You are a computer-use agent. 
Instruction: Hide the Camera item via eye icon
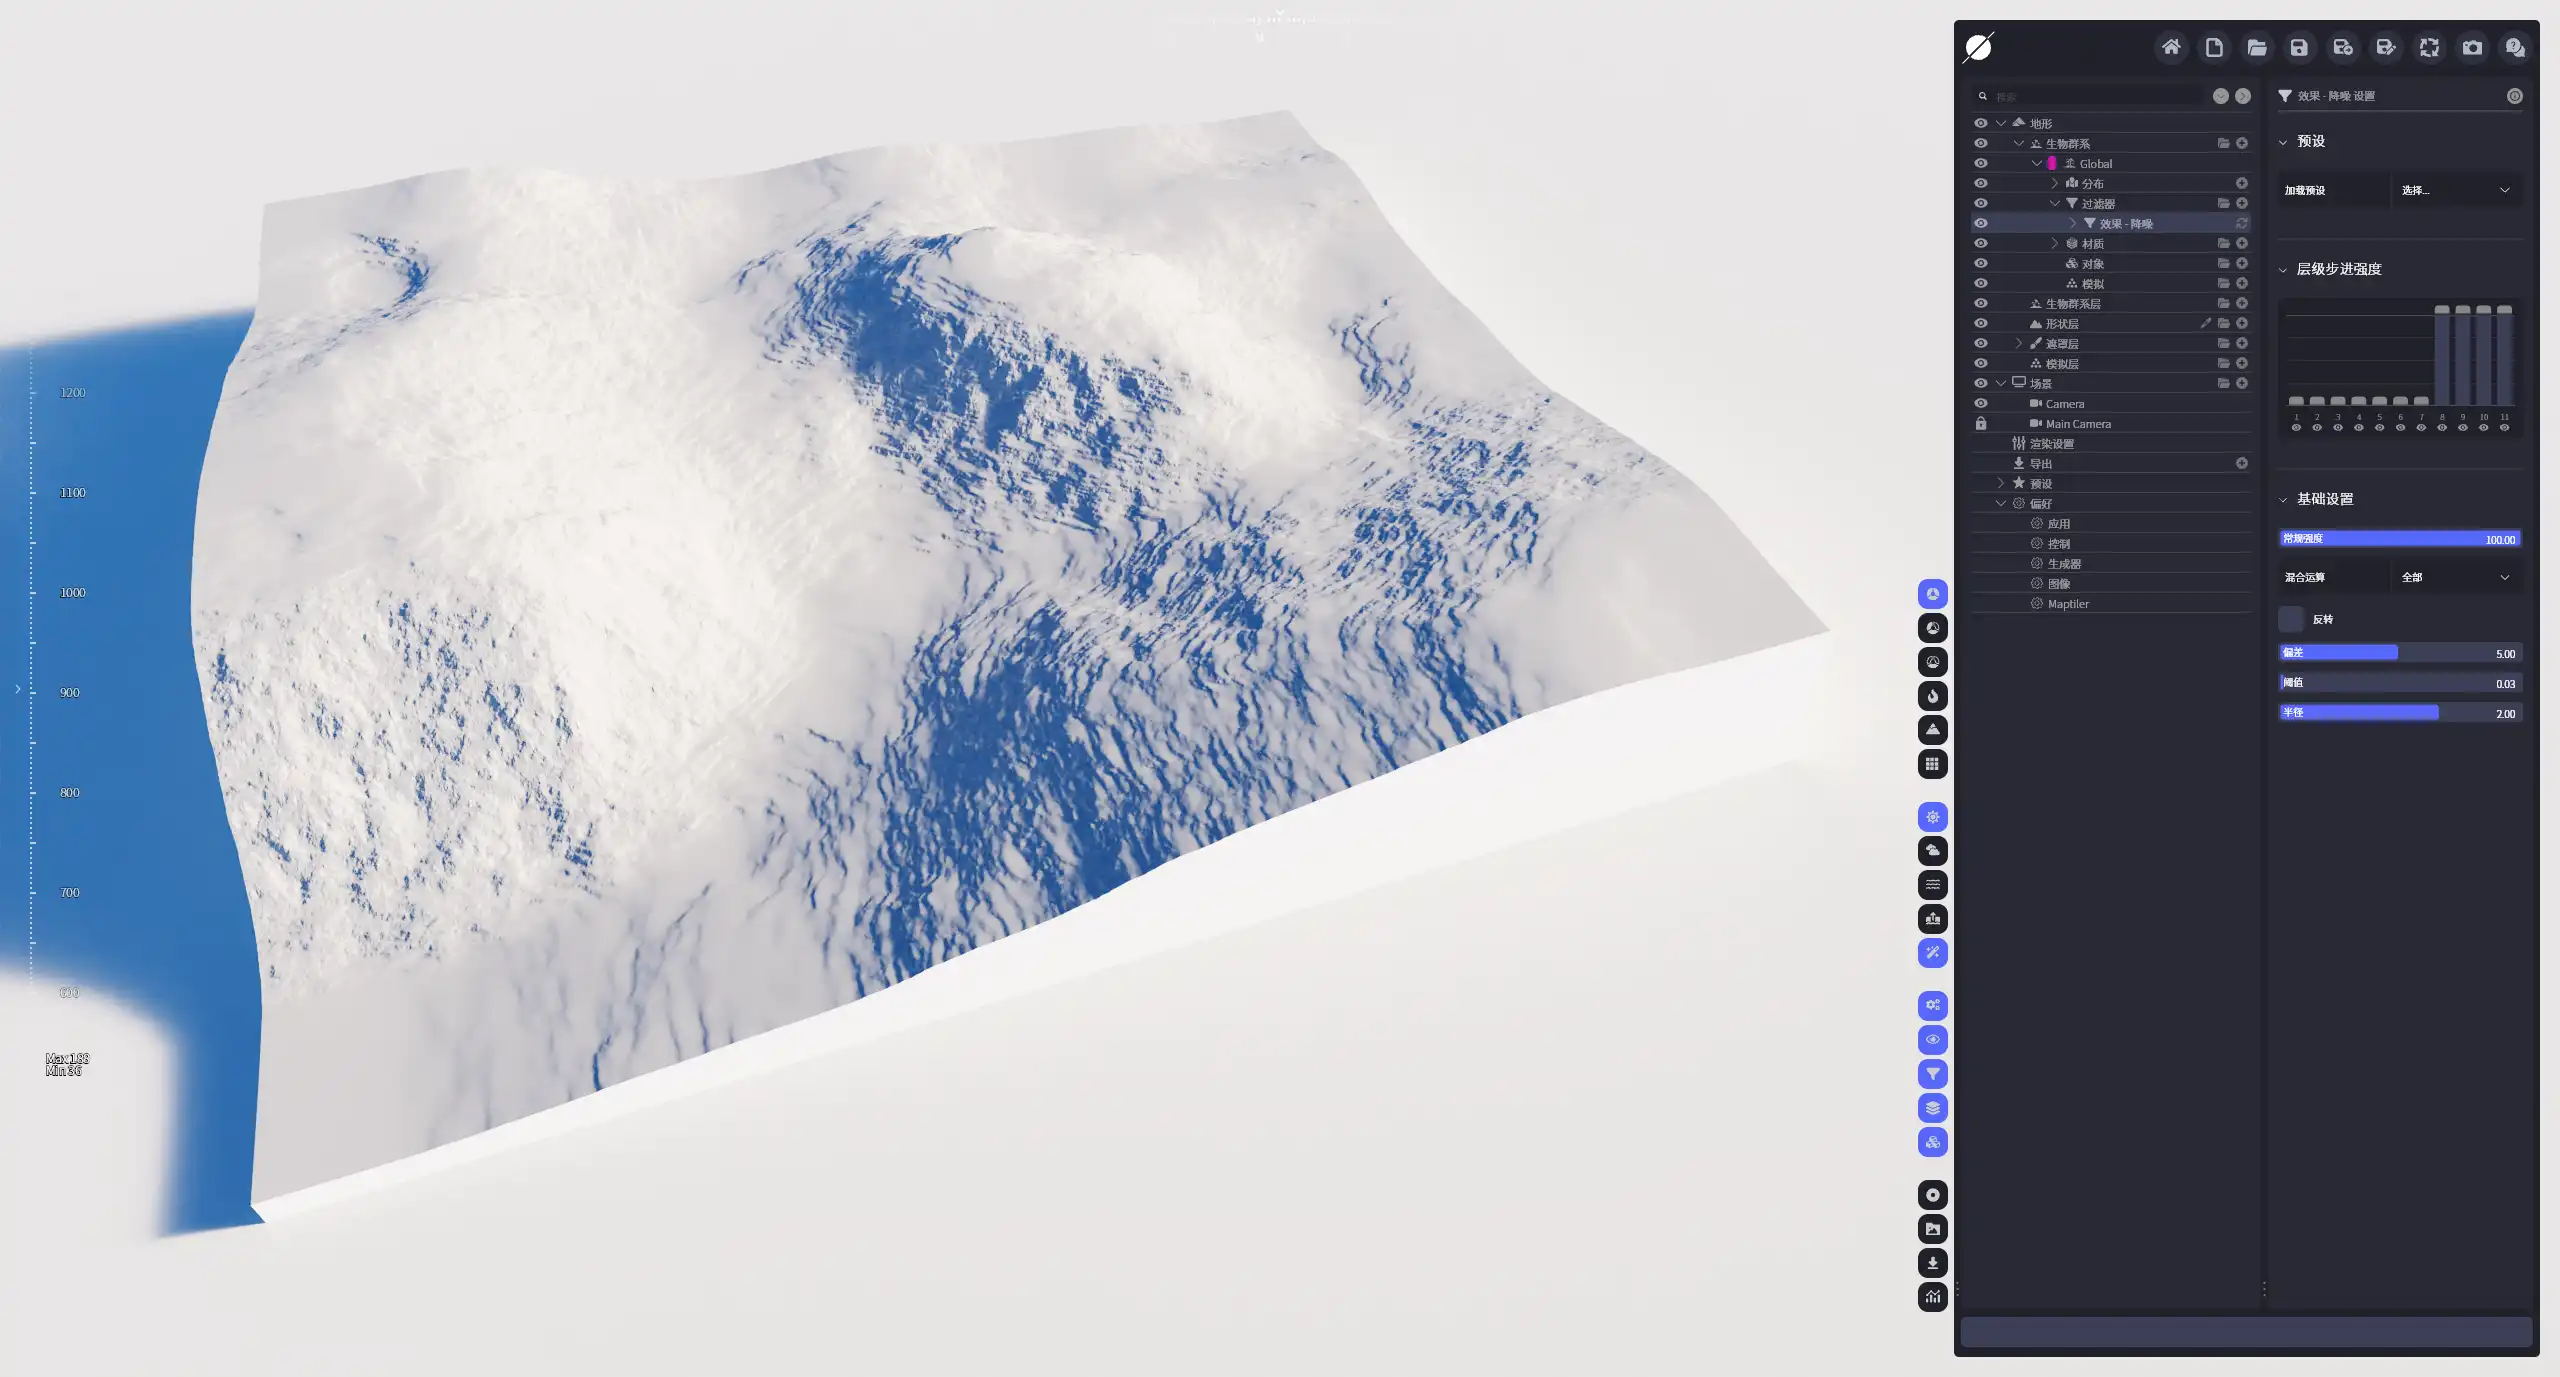coord(1980,403)
